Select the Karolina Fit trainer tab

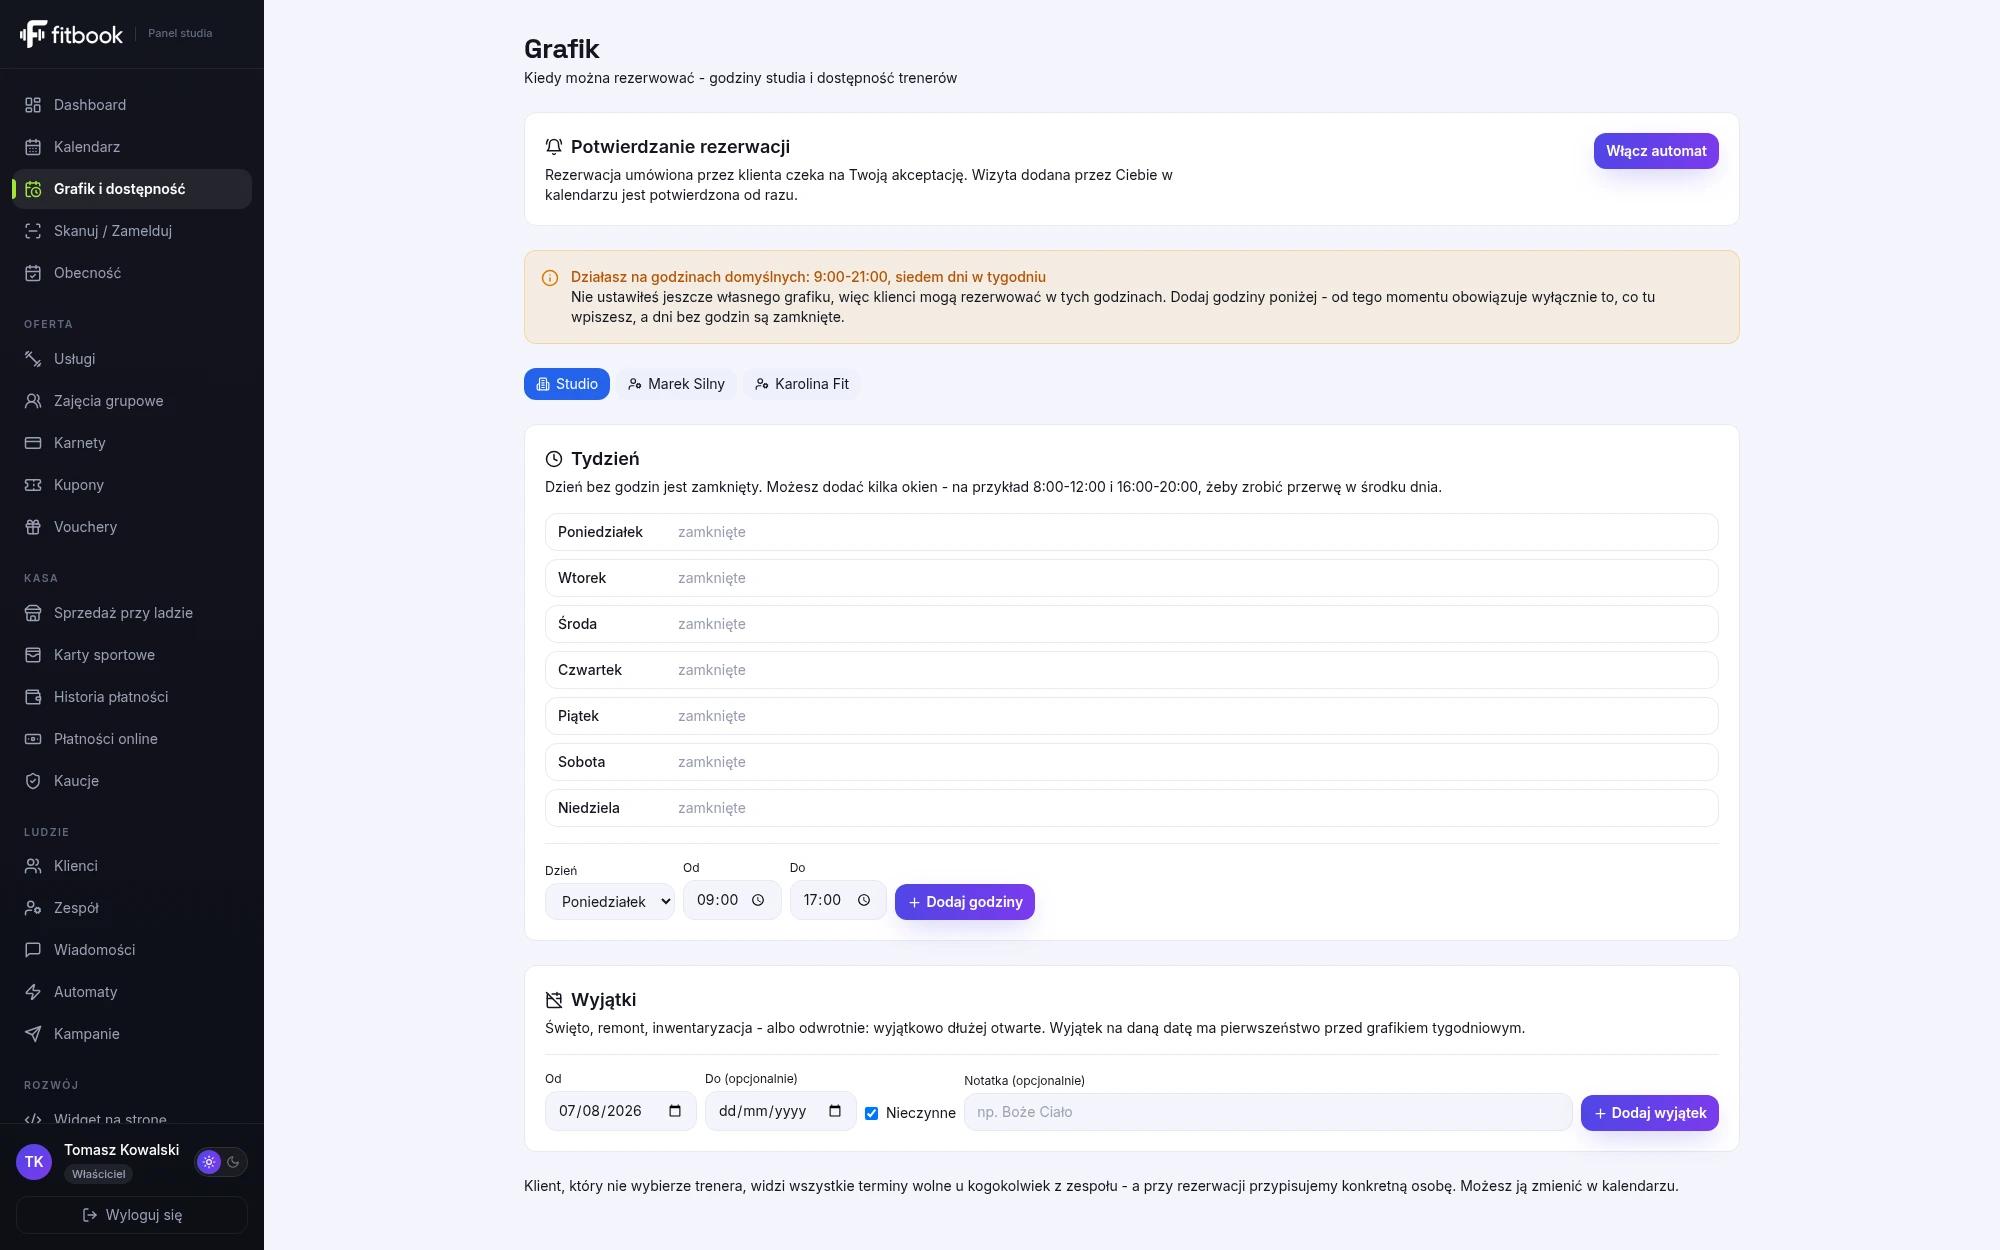[x=802, y=384]
